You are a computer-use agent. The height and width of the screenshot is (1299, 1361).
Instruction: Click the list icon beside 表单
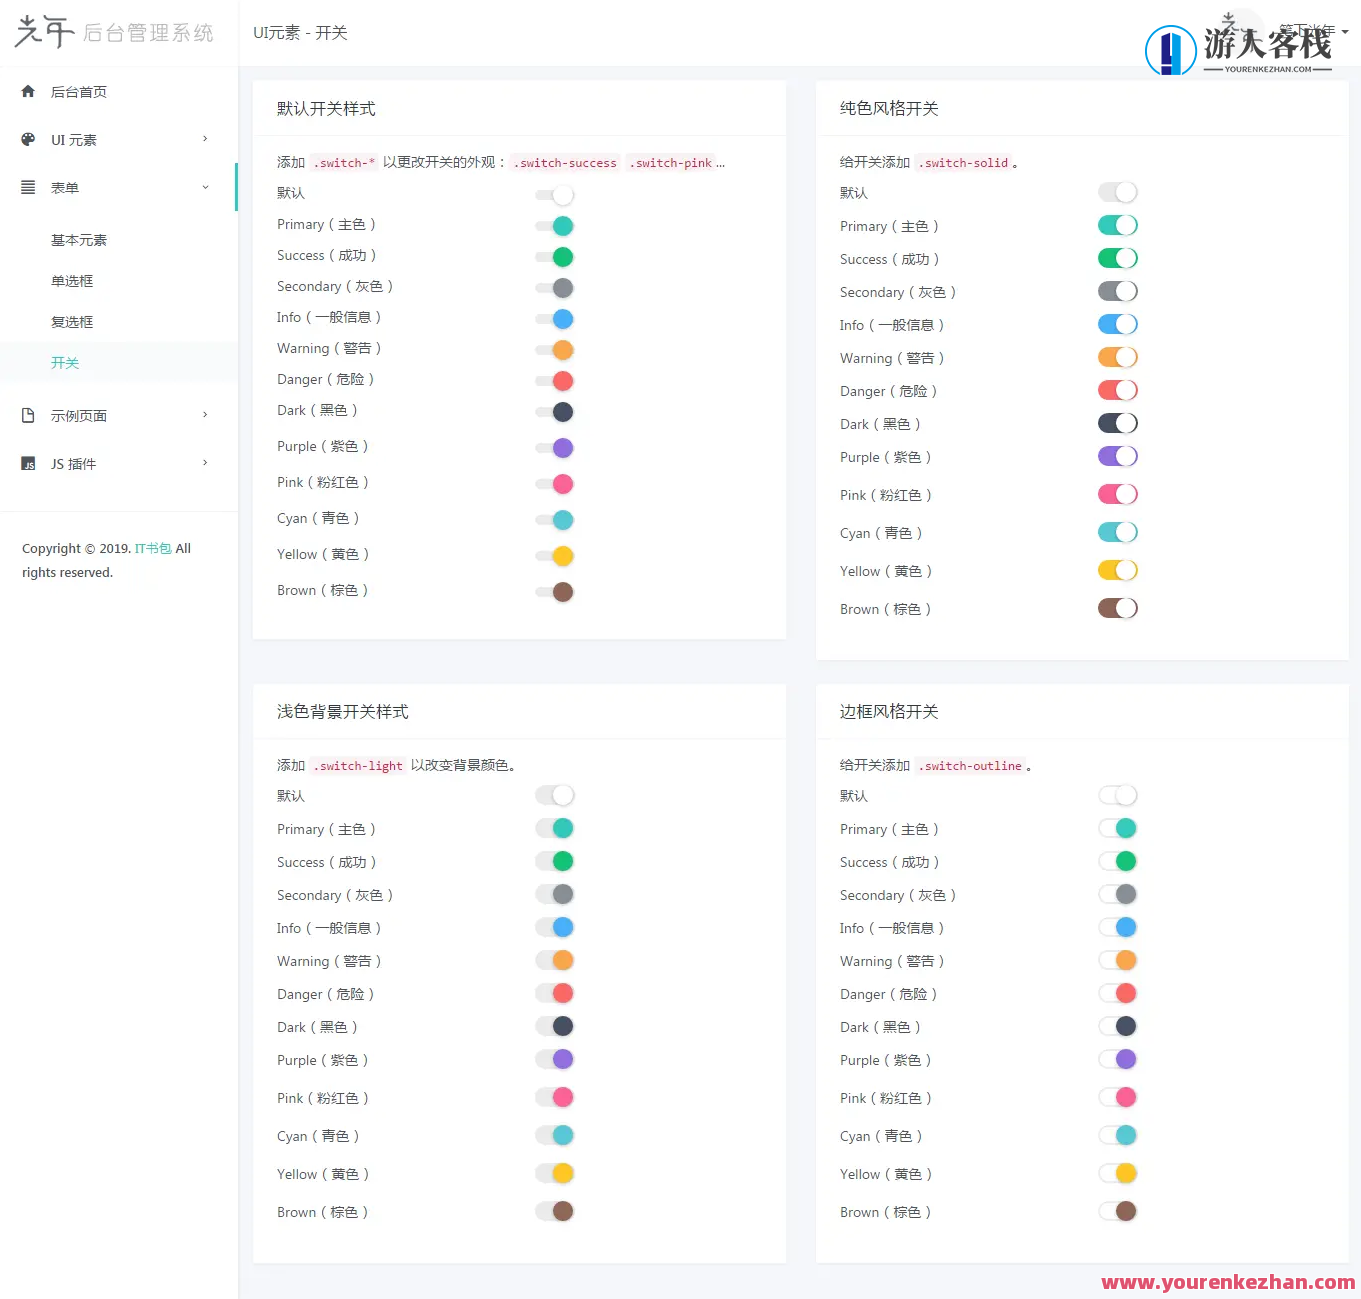tap(28, 188)
